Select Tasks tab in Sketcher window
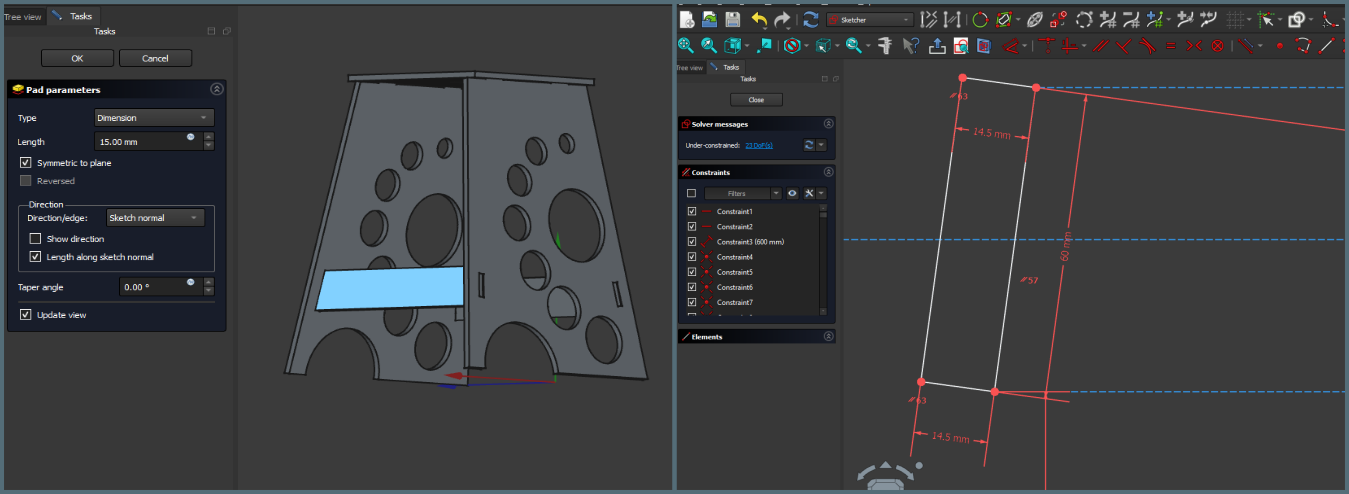 (726, 67)
